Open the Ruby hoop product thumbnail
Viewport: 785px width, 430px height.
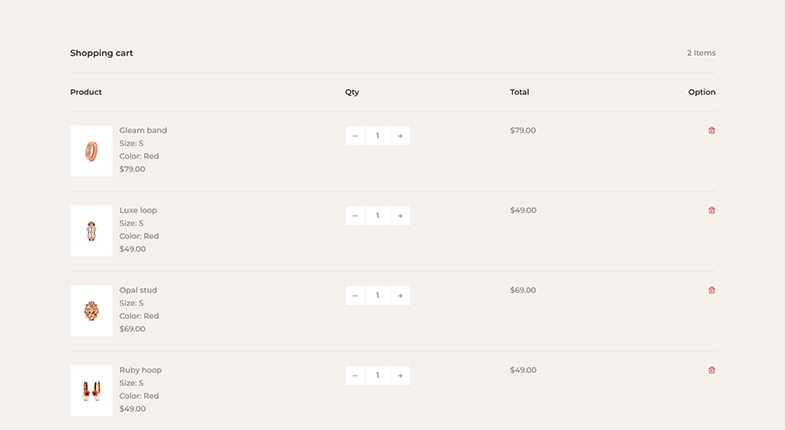coord(91,390)
